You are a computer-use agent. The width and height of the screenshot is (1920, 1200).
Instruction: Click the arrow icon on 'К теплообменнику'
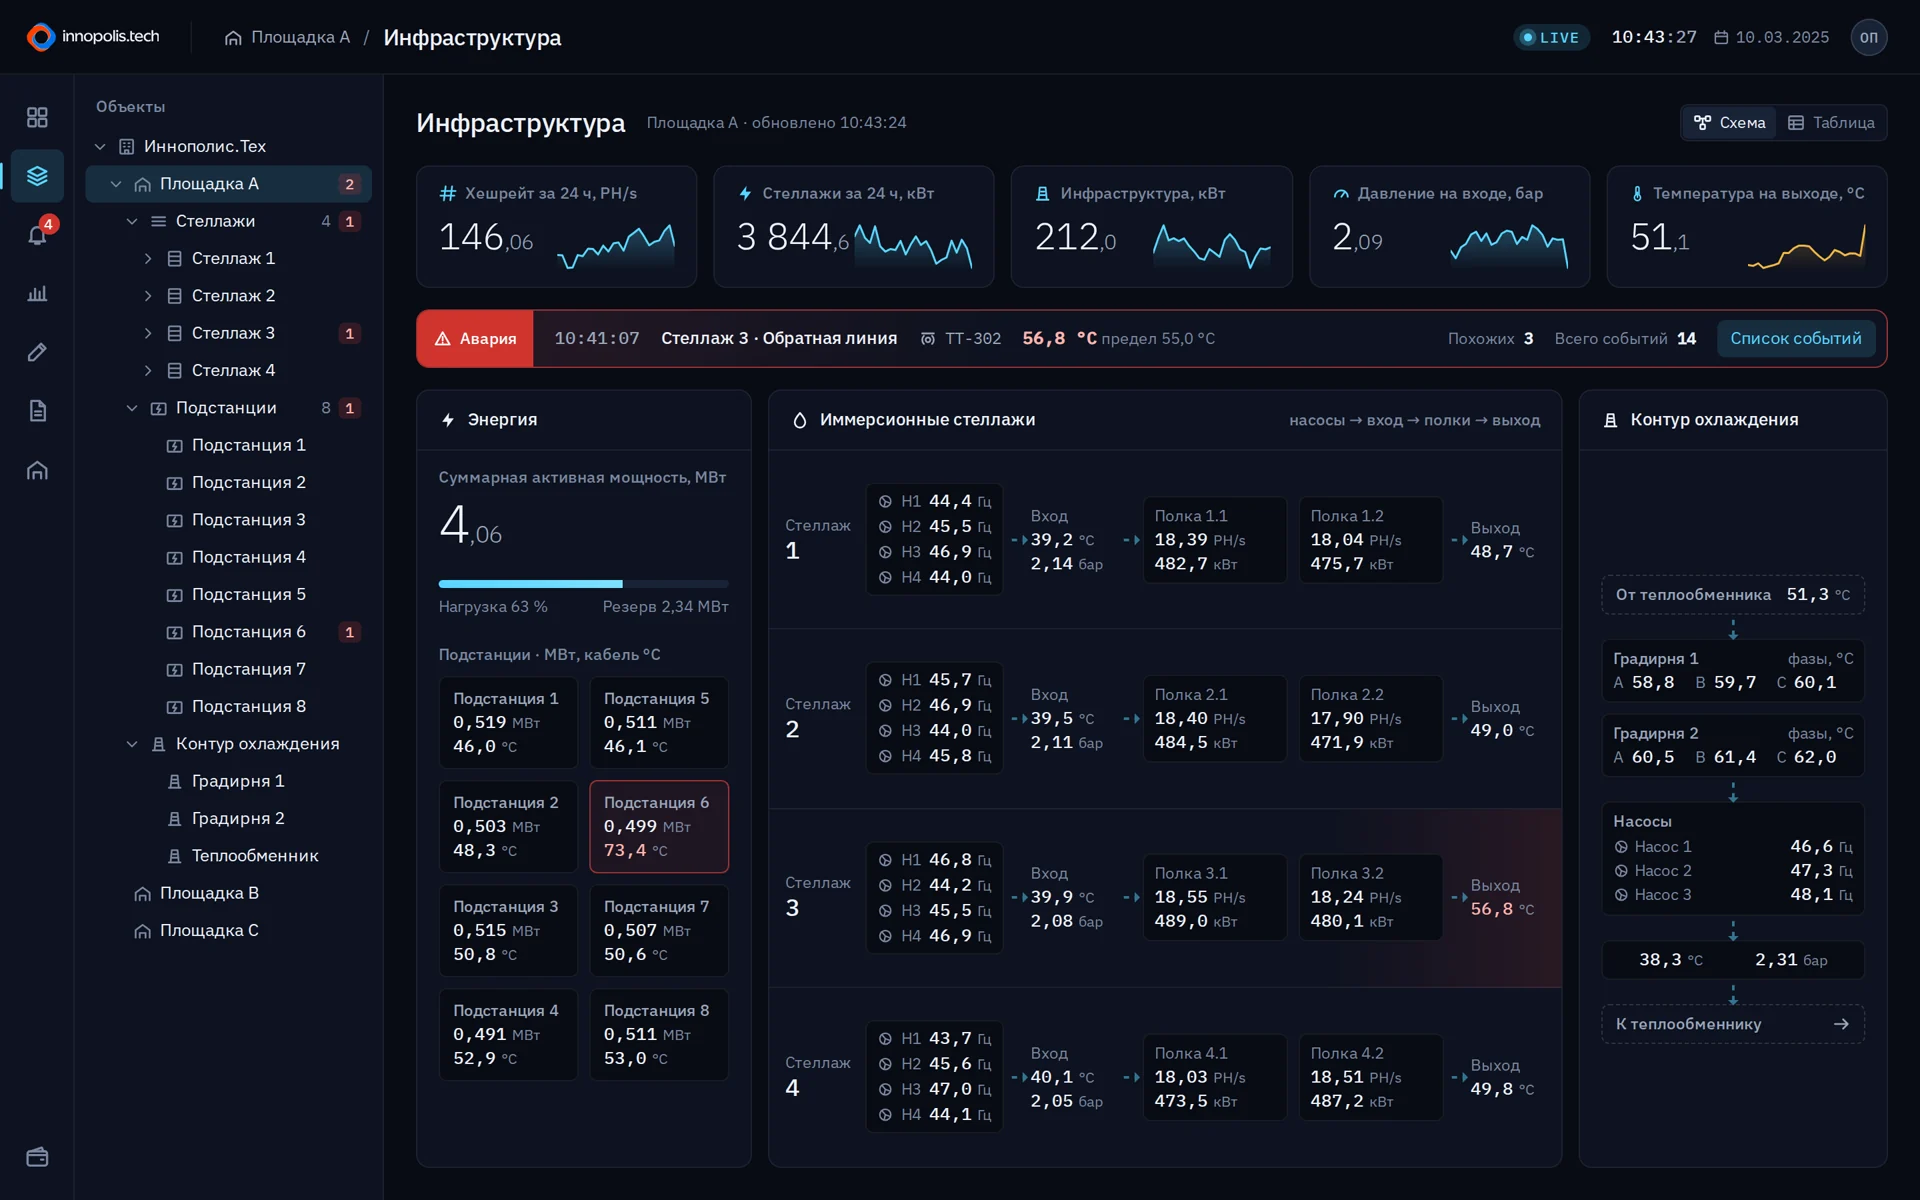pyautogui.click(x=1841, y=1024)
